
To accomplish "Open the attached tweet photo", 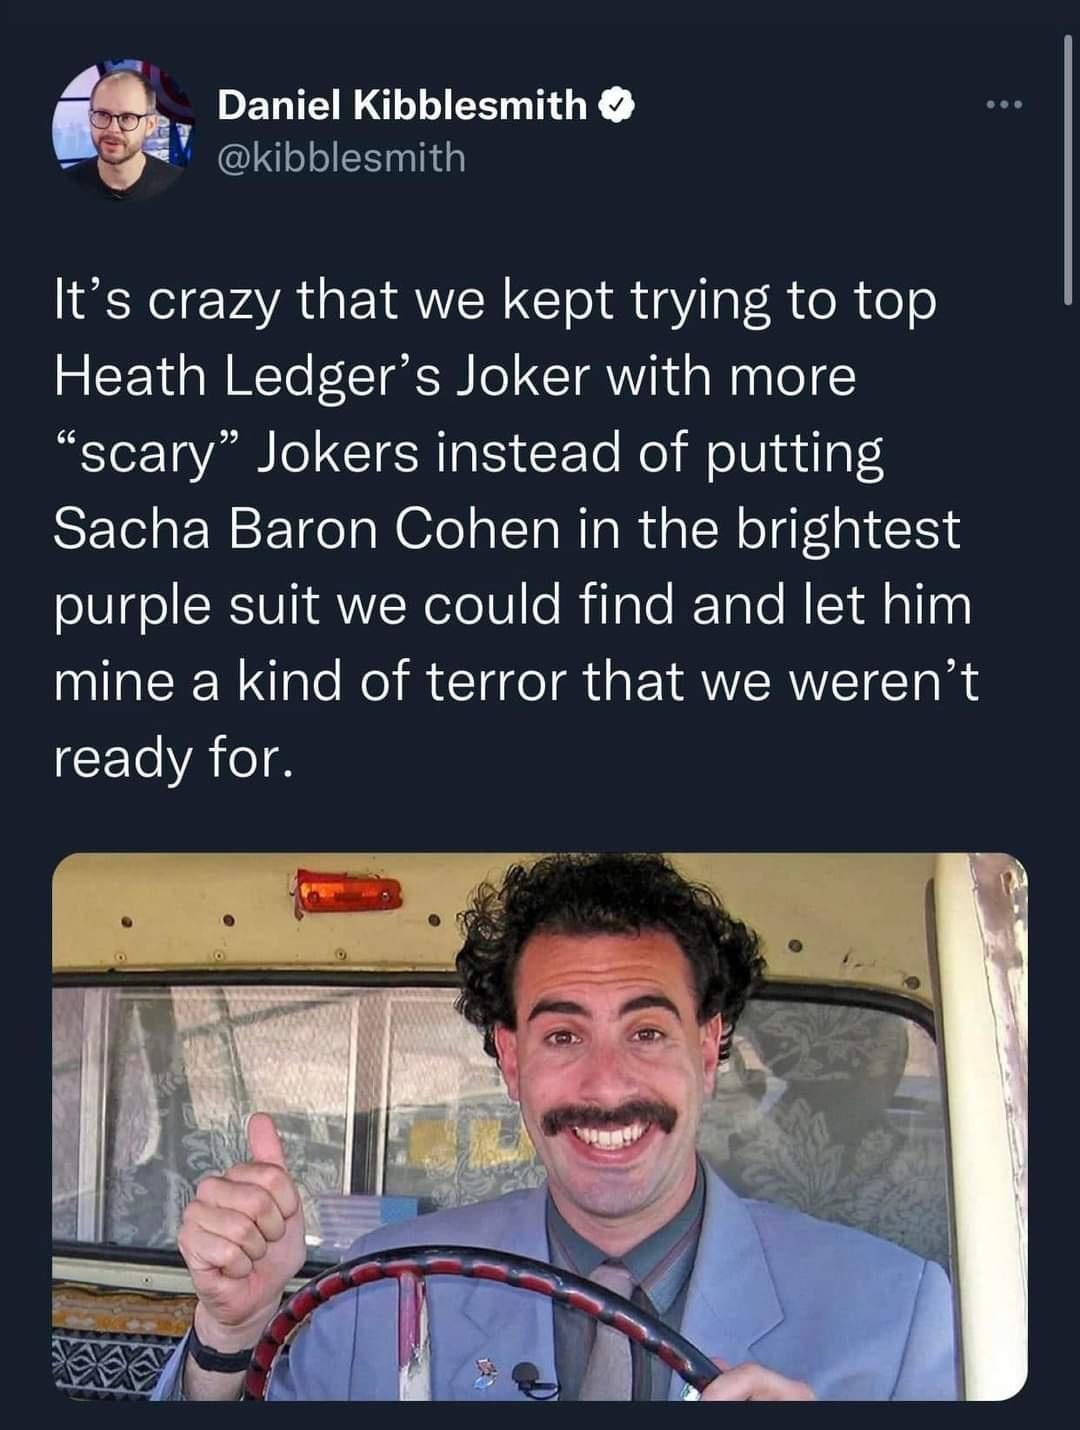I will pyautogui.click(x=540, y=1127).
